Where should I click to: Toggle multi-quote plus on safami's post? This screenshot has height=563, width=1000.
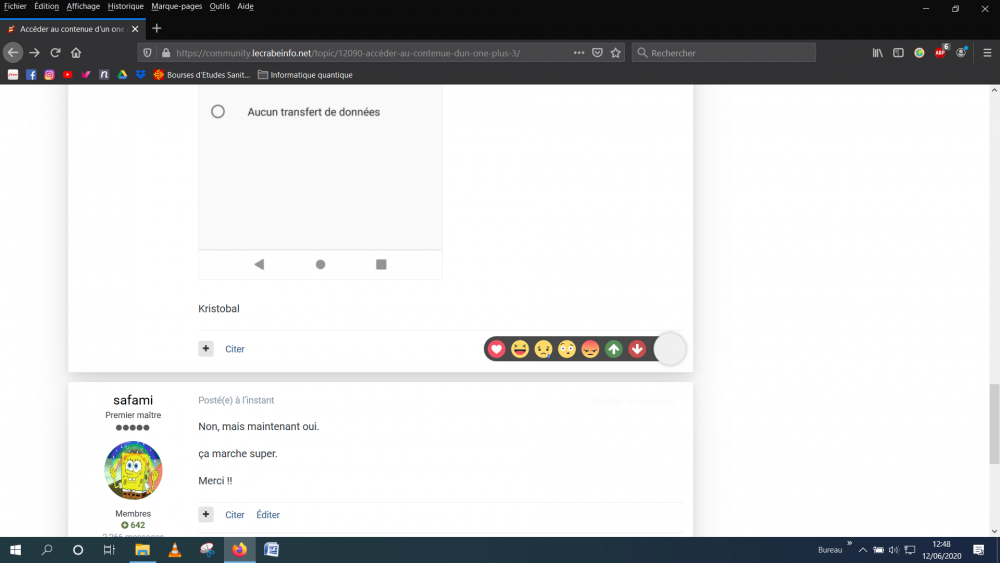pyautogui.click(x=205, y=515)
